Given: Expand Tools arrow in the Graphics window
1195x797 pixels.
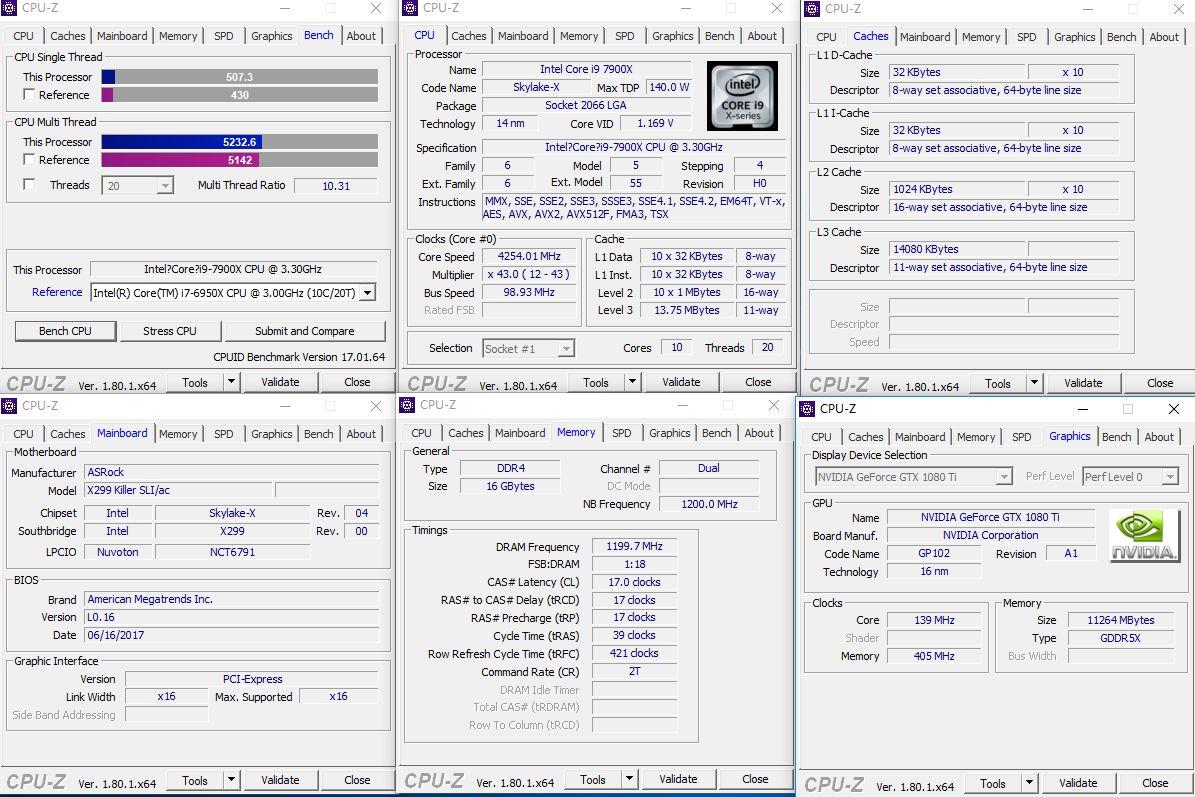Looking at the screenshot, I should 1029,783.
